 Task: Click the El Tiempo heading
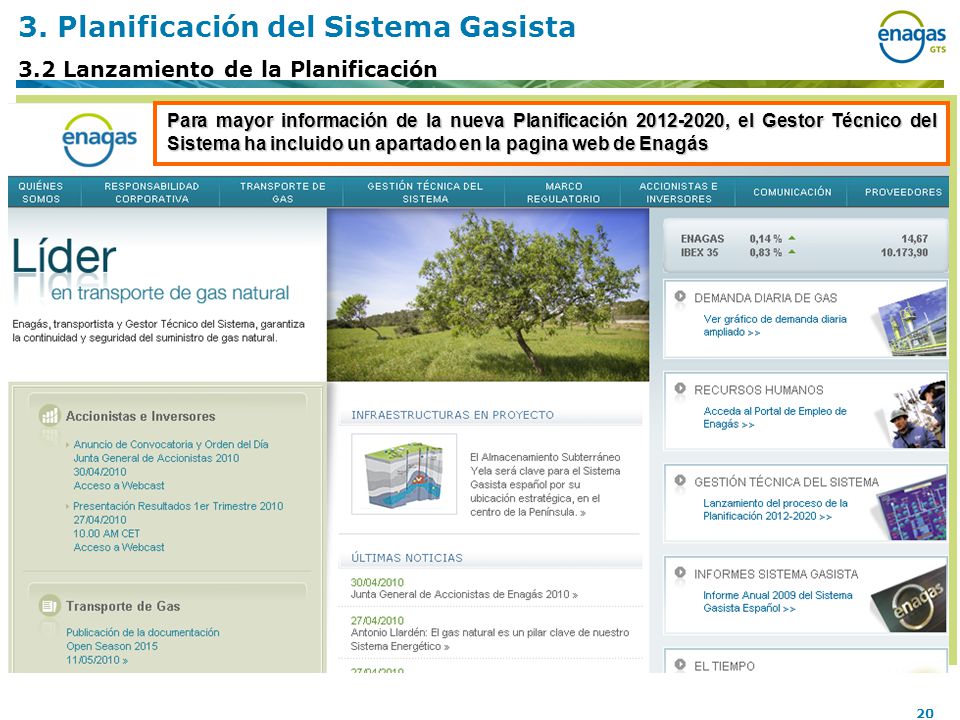tap(724, 666)
